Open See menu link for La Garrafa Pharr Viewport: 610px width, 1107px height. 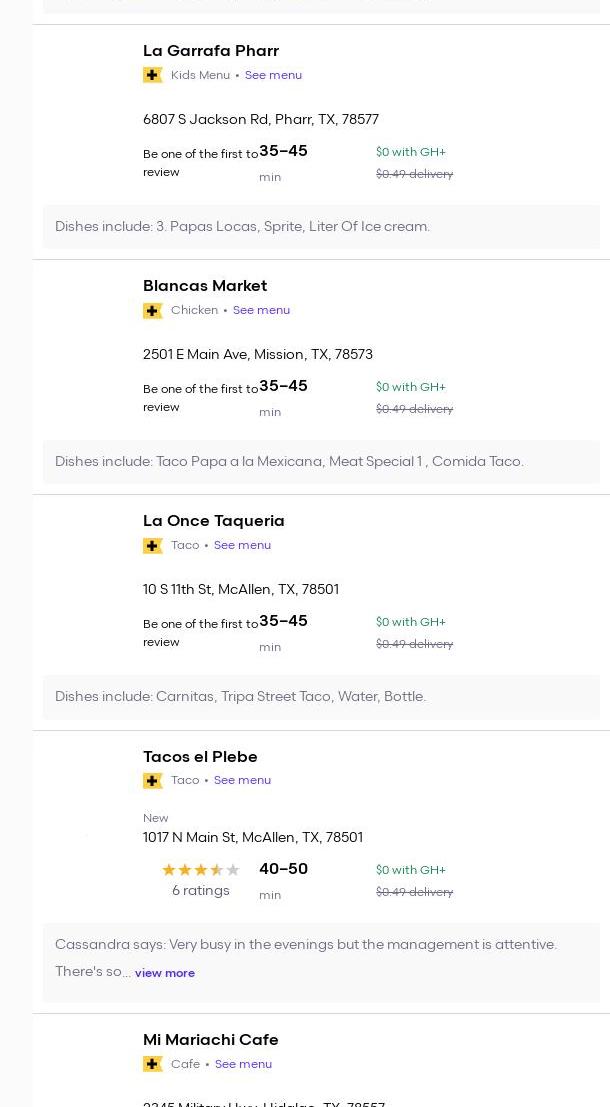[273, 76]
